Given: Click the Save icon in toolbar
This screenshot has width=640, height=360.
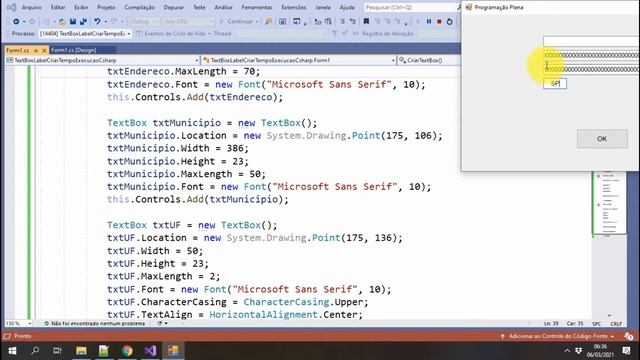Looking at the screenshot, I should (73, 21).
